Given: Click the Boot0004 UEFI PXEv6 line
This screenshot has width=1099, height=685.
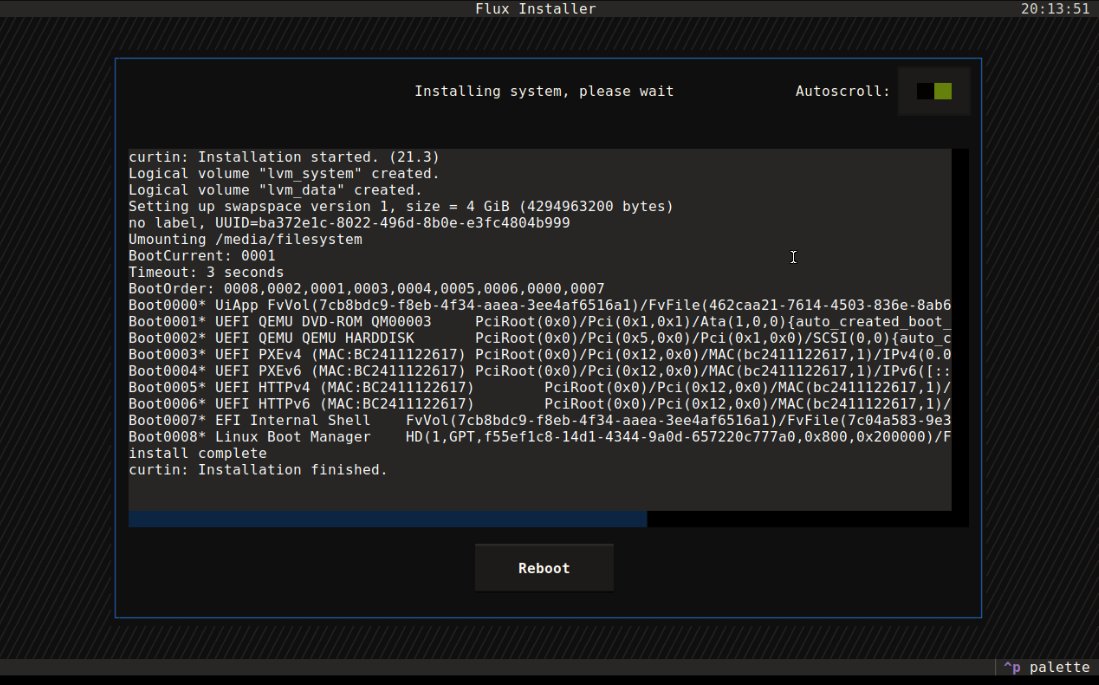Looking at the screenshot, I should click(540, 371).
